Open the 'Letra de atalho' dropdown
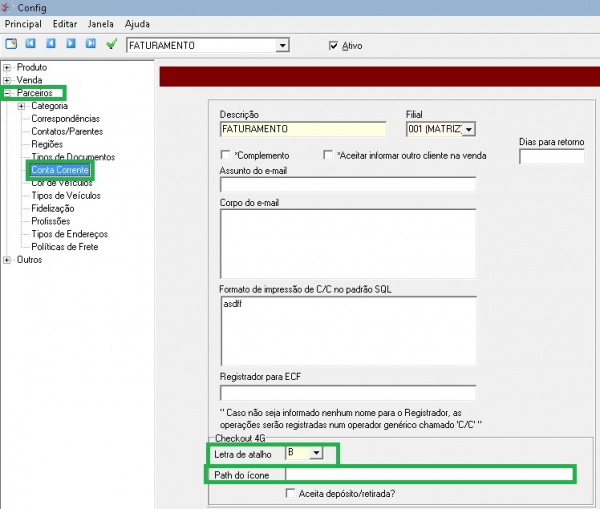 (316, 453)
